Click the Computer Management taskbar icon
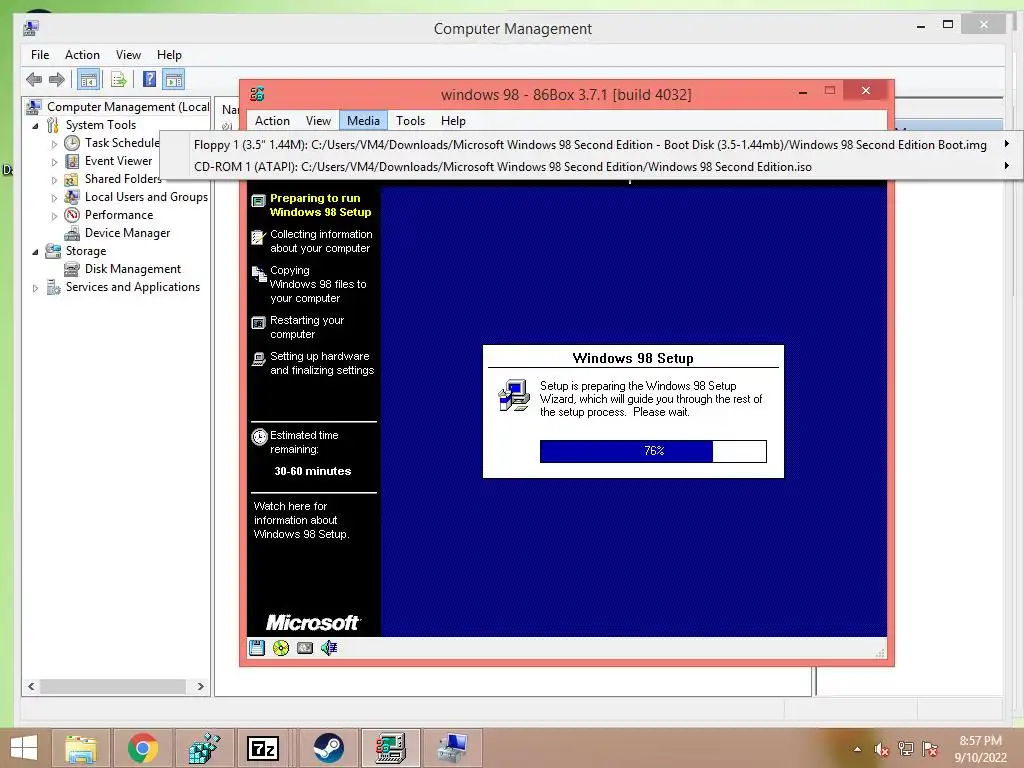1024x768 pixels. coord(452,748)
